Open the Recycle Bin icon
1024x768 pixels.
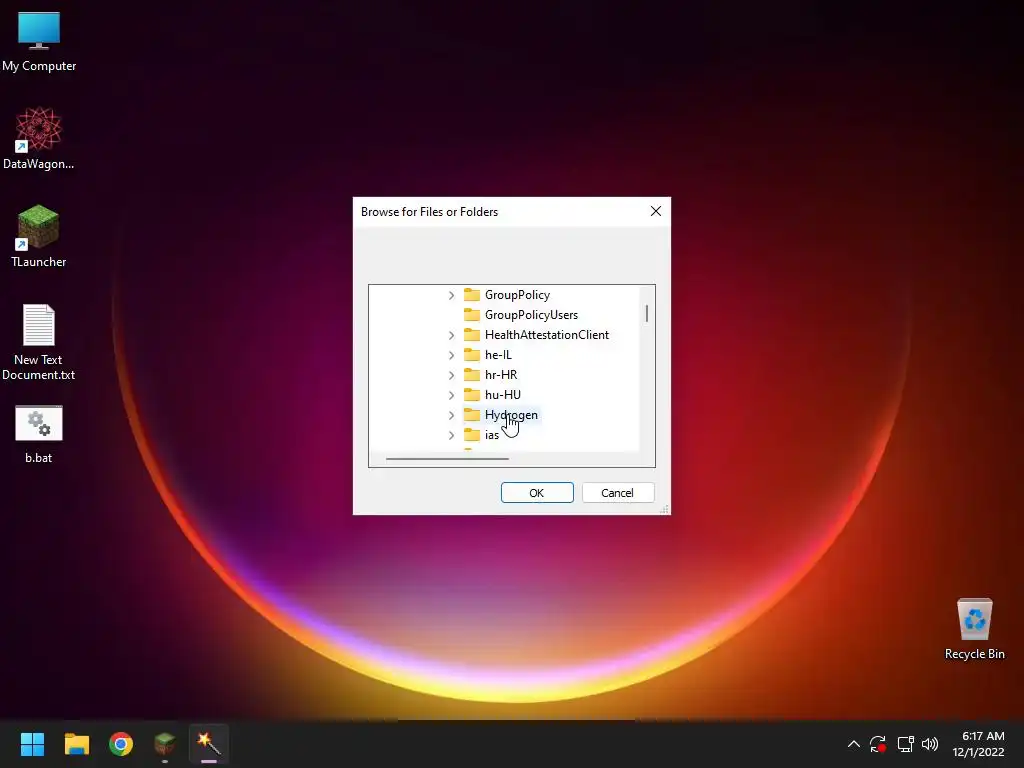point(974,629)
